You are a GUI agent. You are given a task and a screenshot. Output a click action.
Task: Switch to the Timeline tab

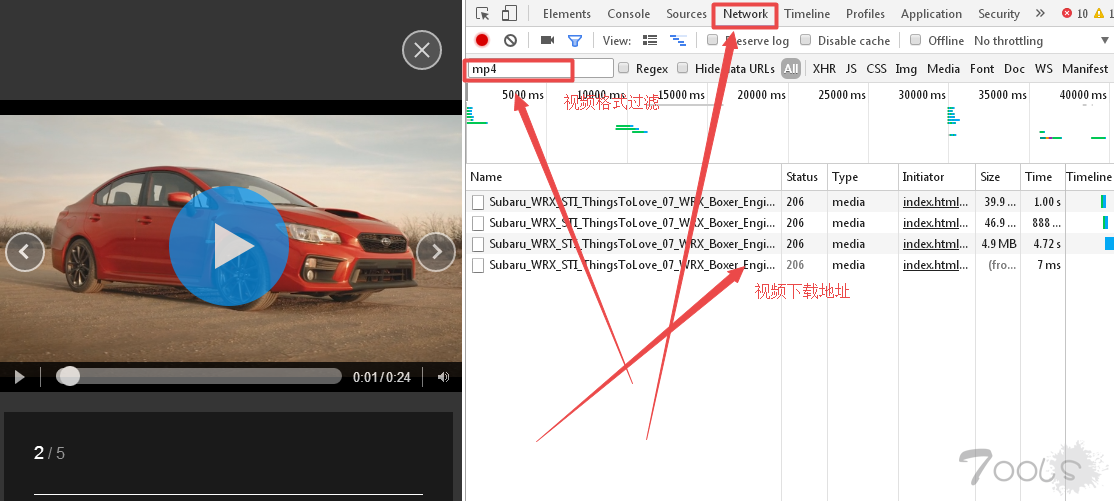(807, 14)
